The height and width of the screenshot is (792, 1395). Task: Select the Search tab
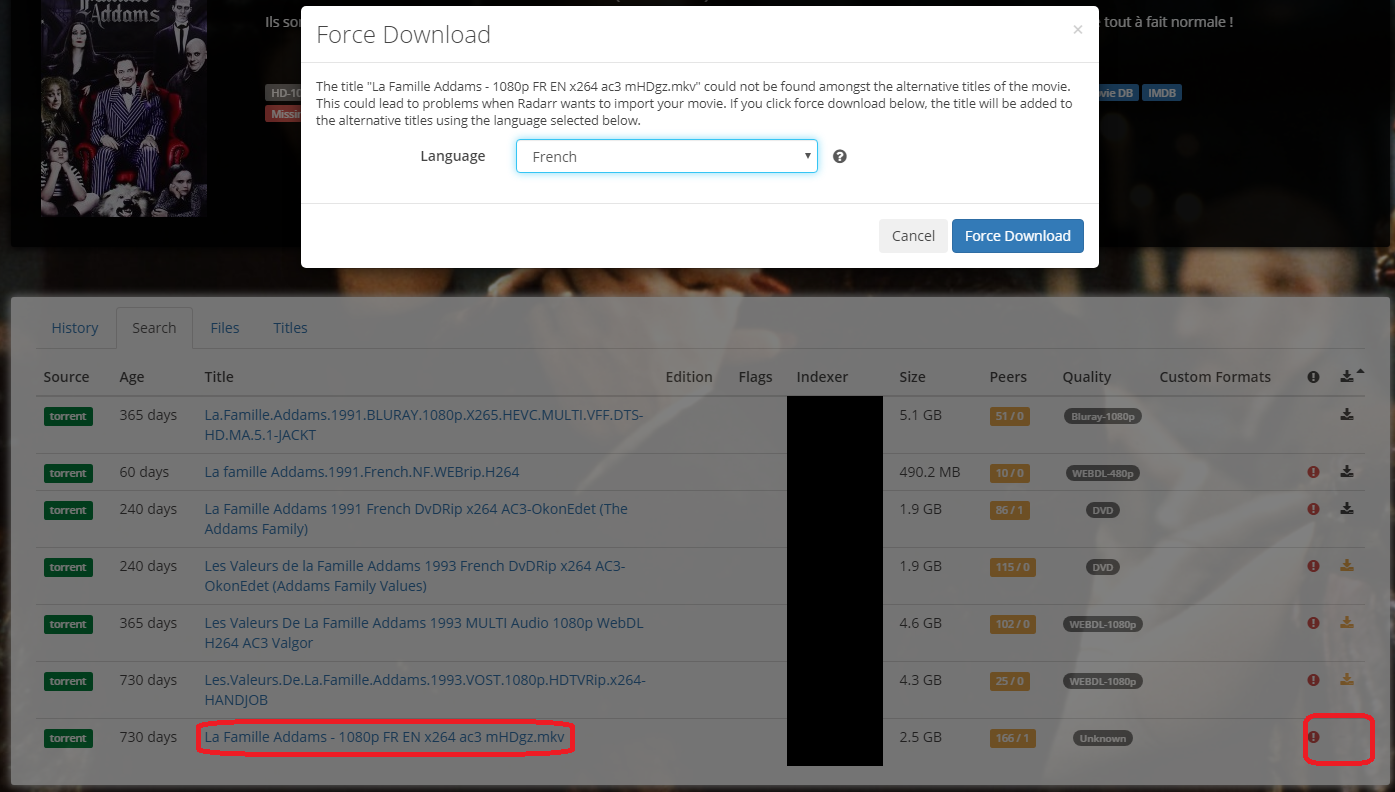[154, 328]
